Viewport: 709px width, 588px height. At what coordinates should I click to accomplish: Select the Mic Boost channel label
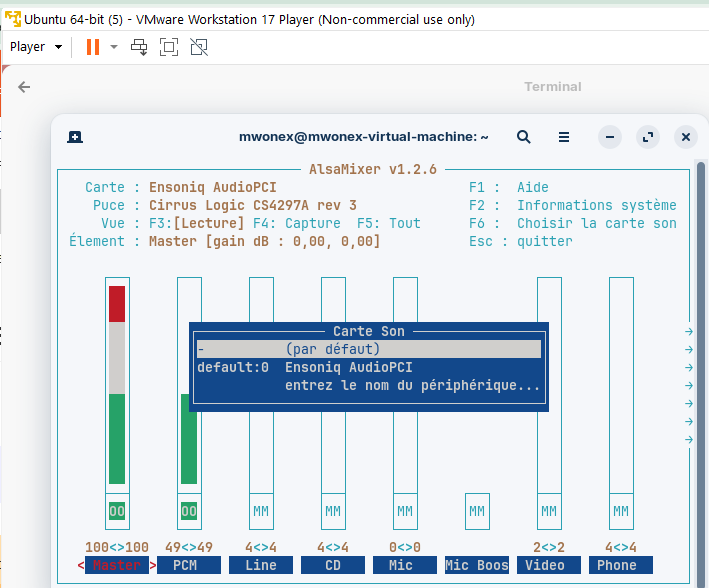(x=477, y=565)
